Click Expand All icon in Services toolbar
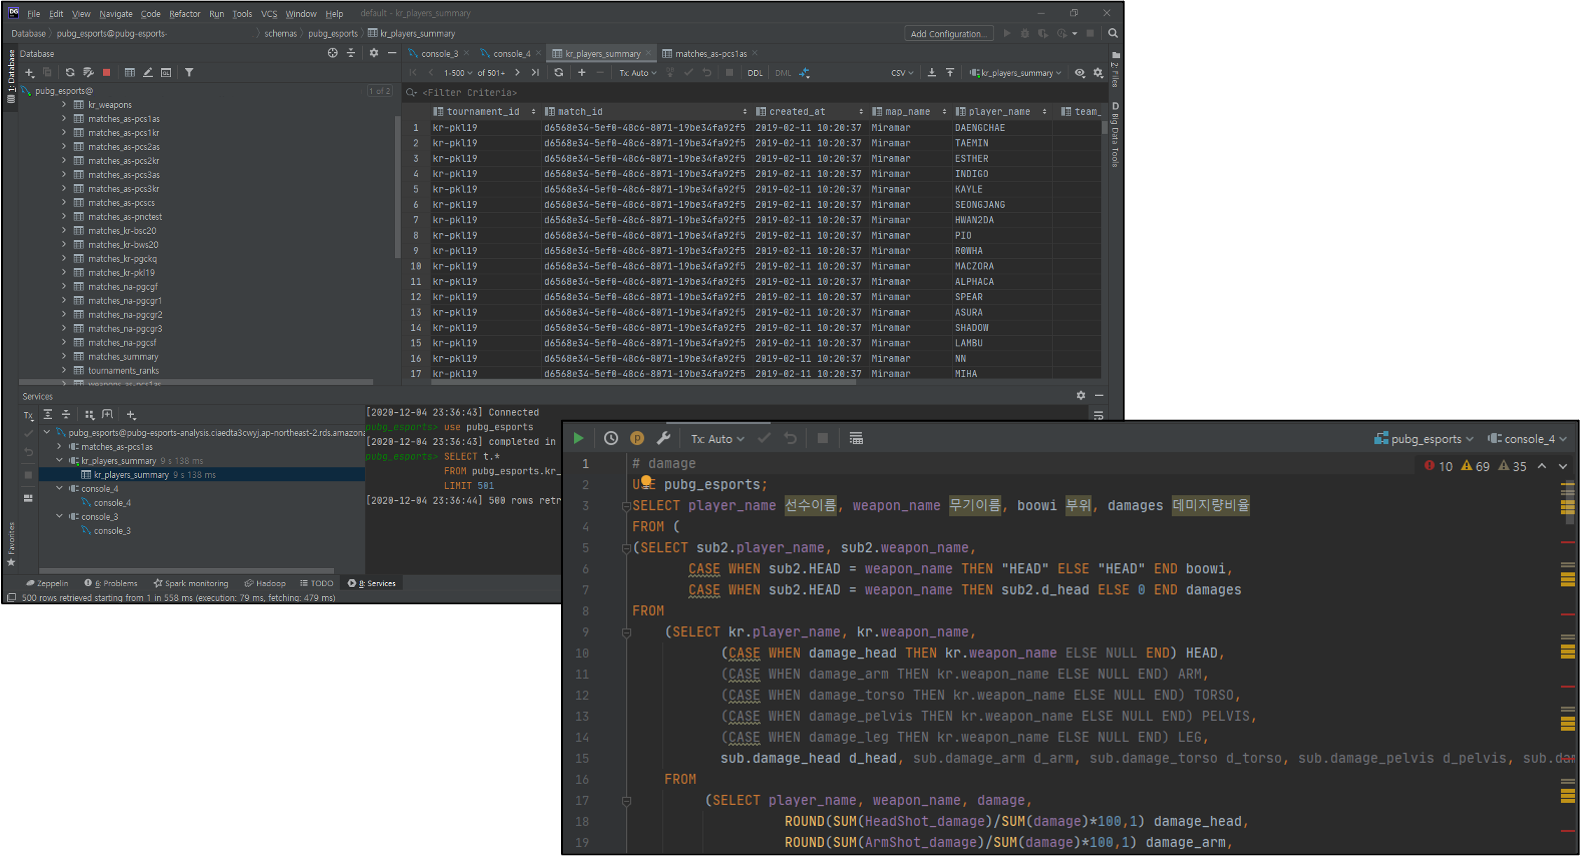Screen dimensions: 1581x856 [47, 414]
